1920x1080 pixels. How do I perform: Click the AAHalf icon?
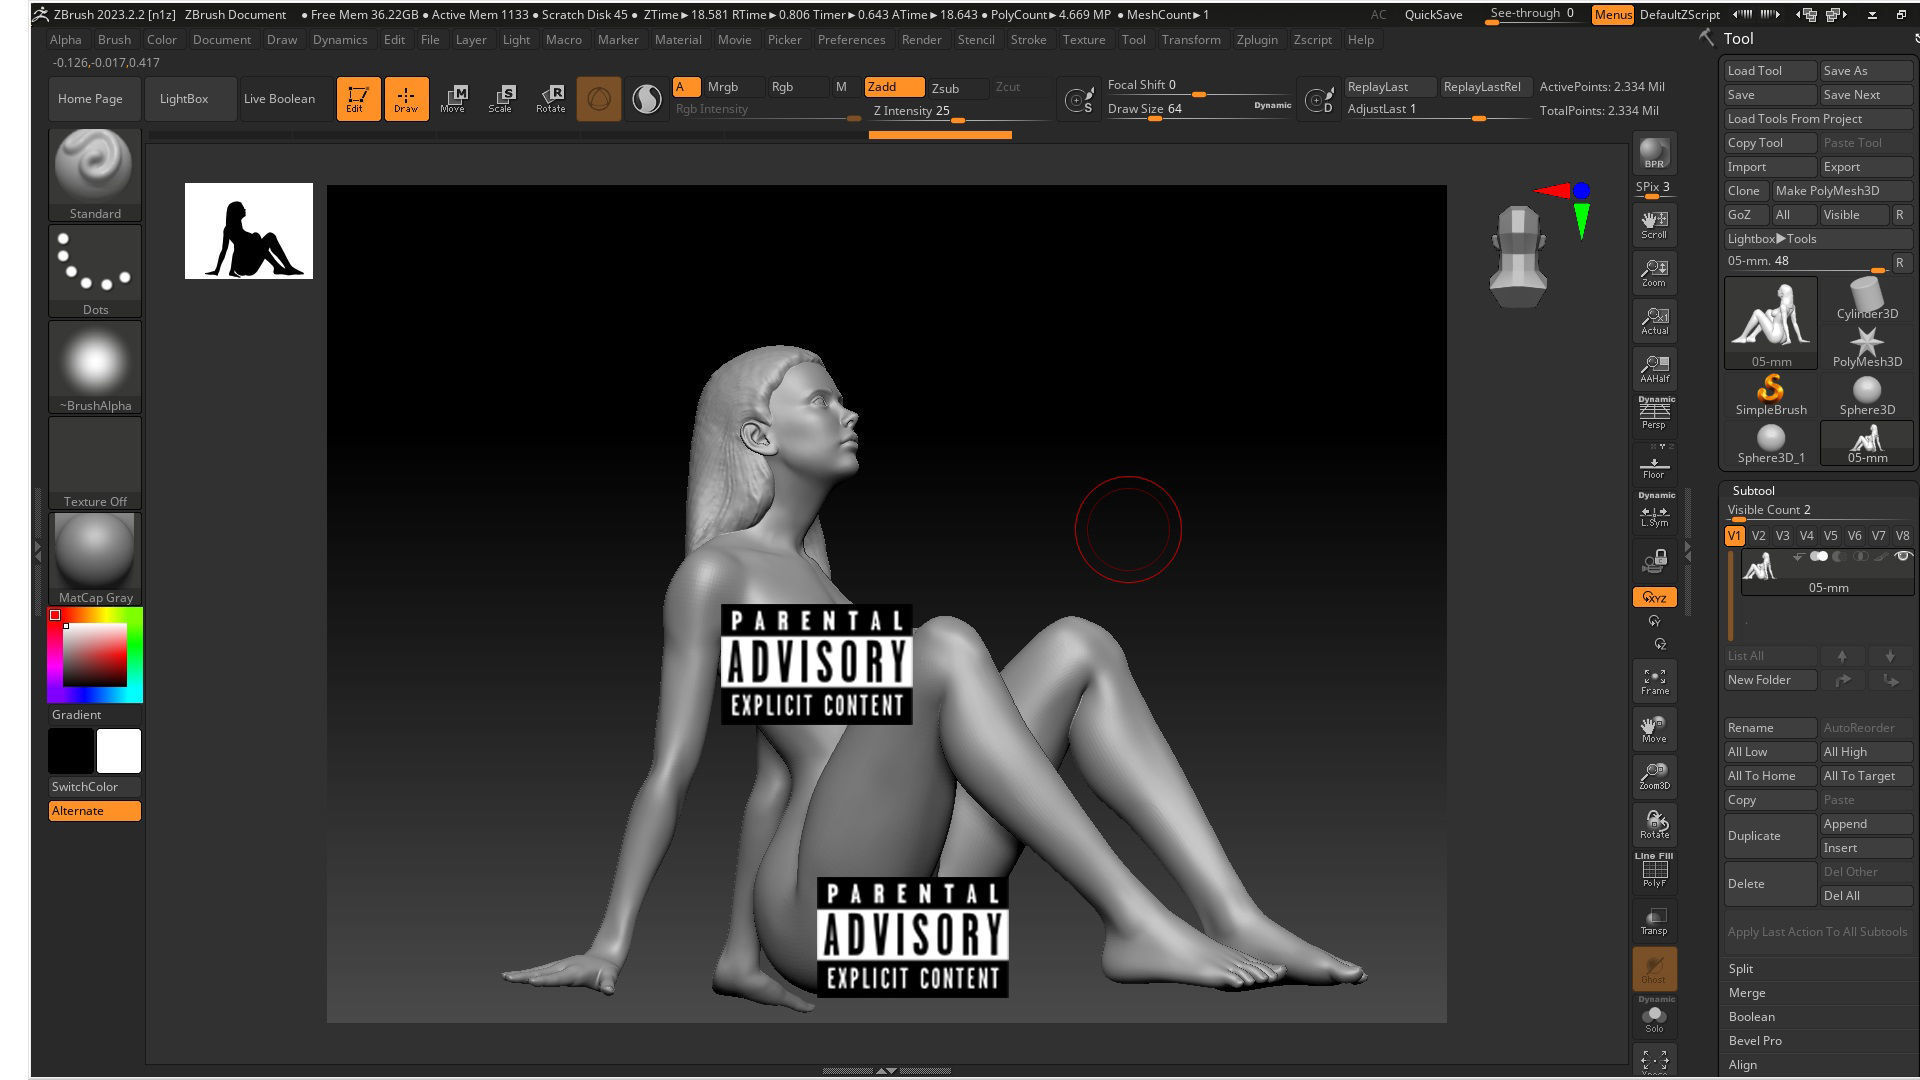(x=1654, y=368)
